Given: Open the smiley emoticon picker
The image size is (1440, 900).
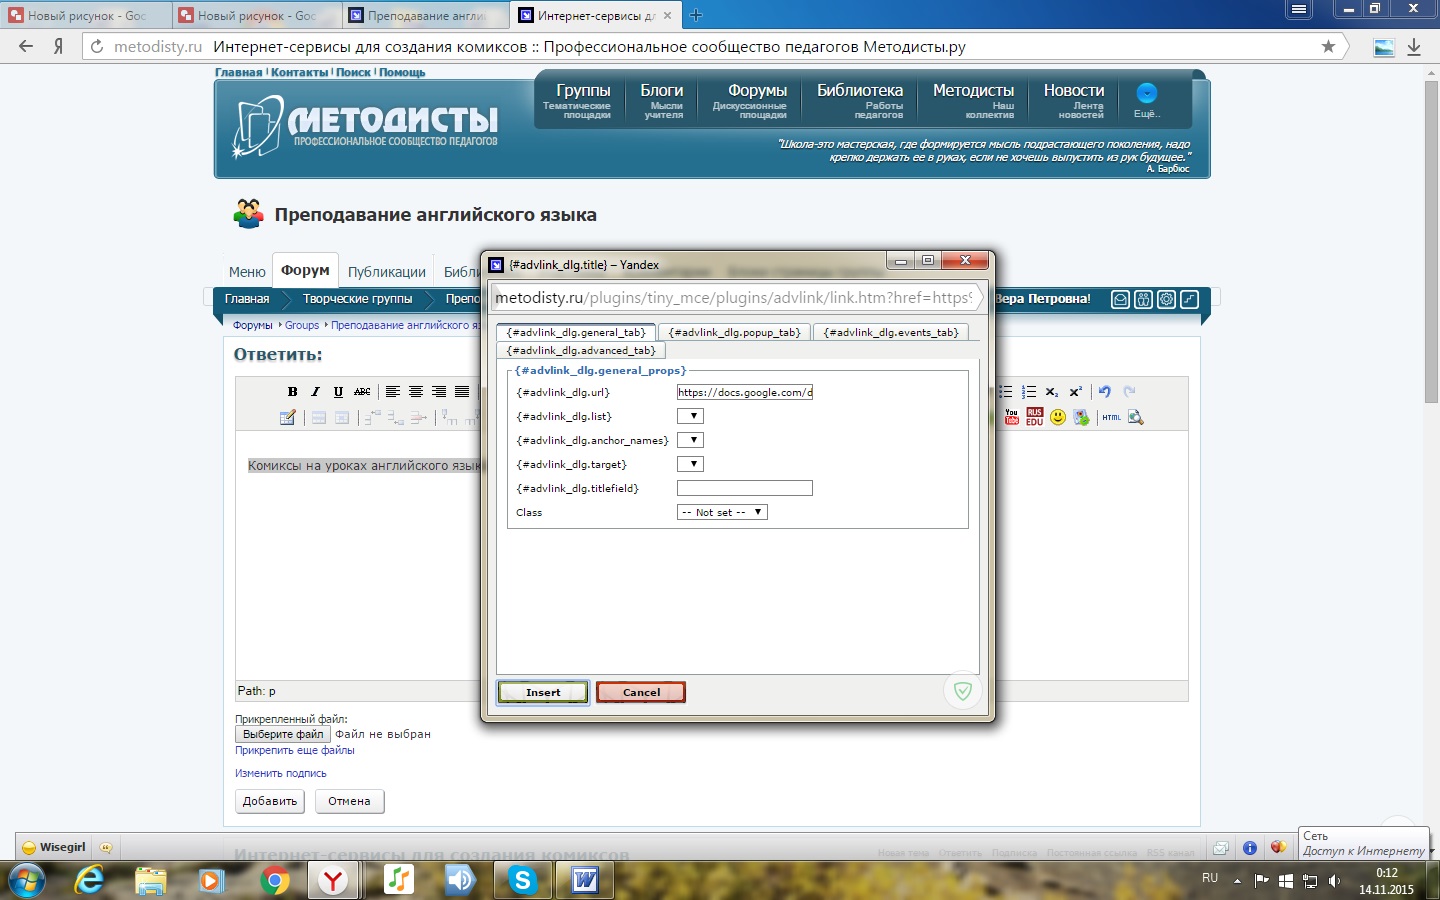Looking at the screenshot, I should click(x=1058, y=417).
